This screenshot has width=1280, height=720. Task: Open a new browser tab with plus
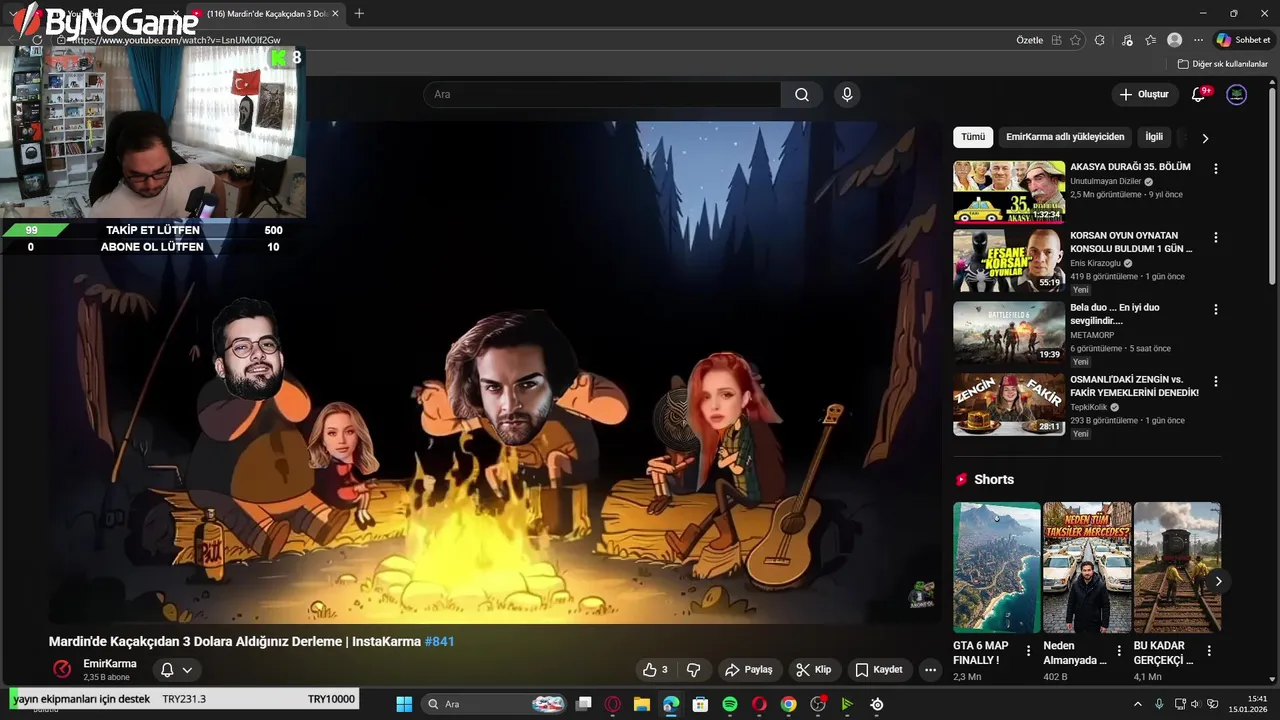pyautogui.click(x=359, y=14)
